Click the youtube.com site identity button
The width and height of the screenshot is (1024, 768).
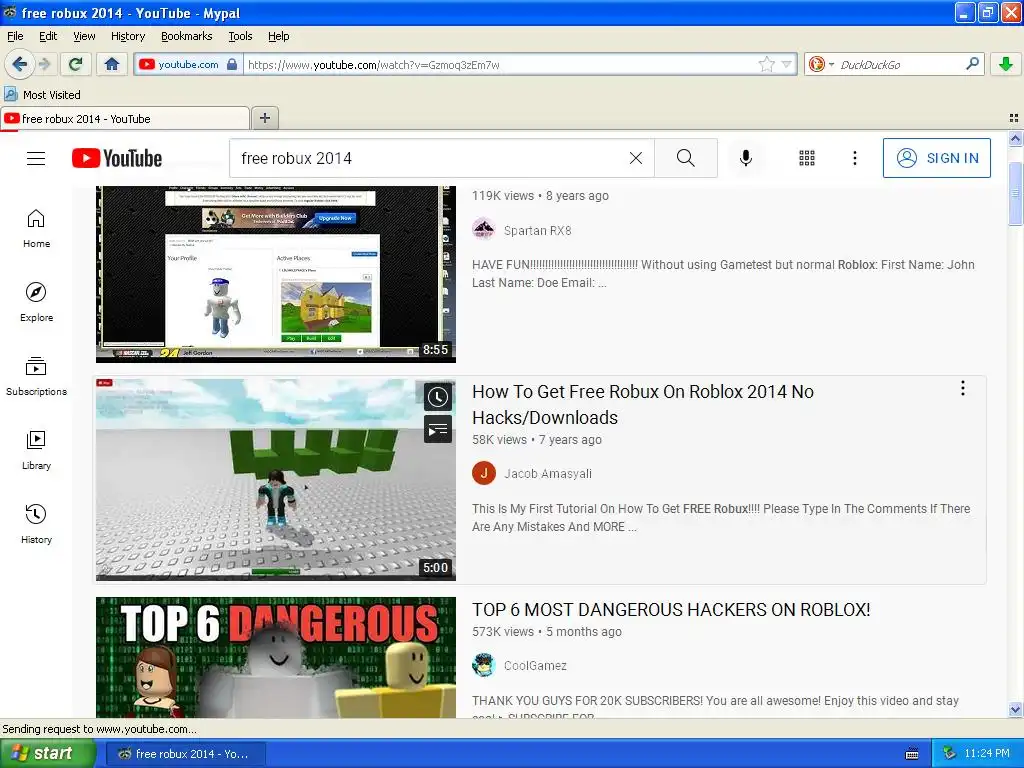188,64
